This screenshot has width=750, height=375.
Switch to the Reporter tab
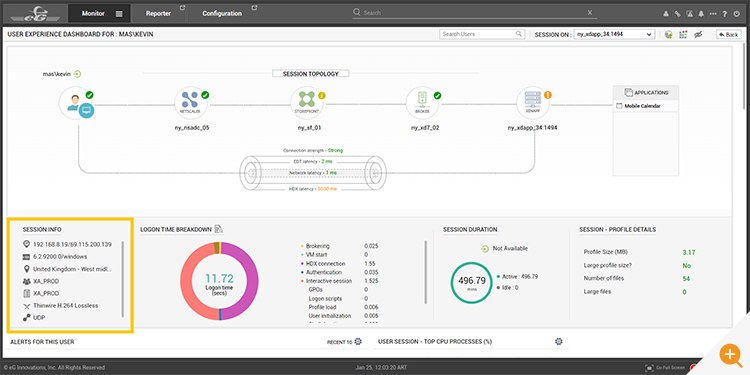(158, 13)
